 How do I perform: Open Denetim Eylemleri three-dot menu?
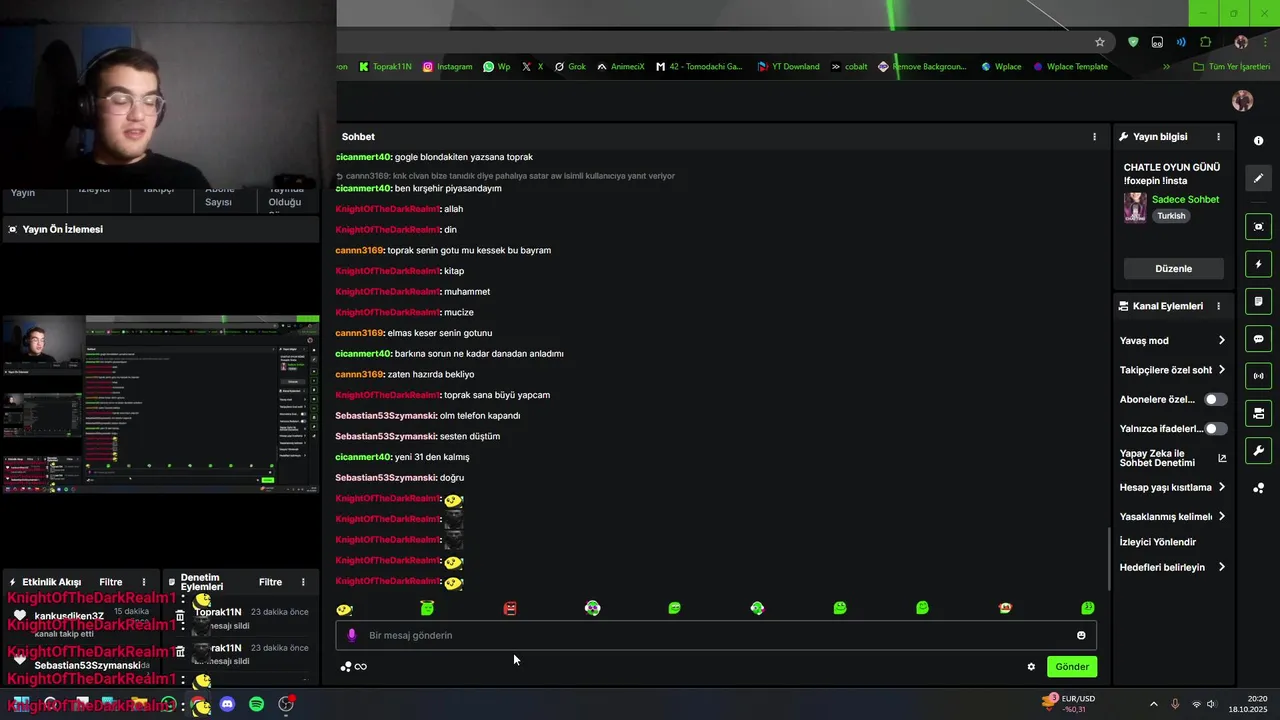coord(303,582)
